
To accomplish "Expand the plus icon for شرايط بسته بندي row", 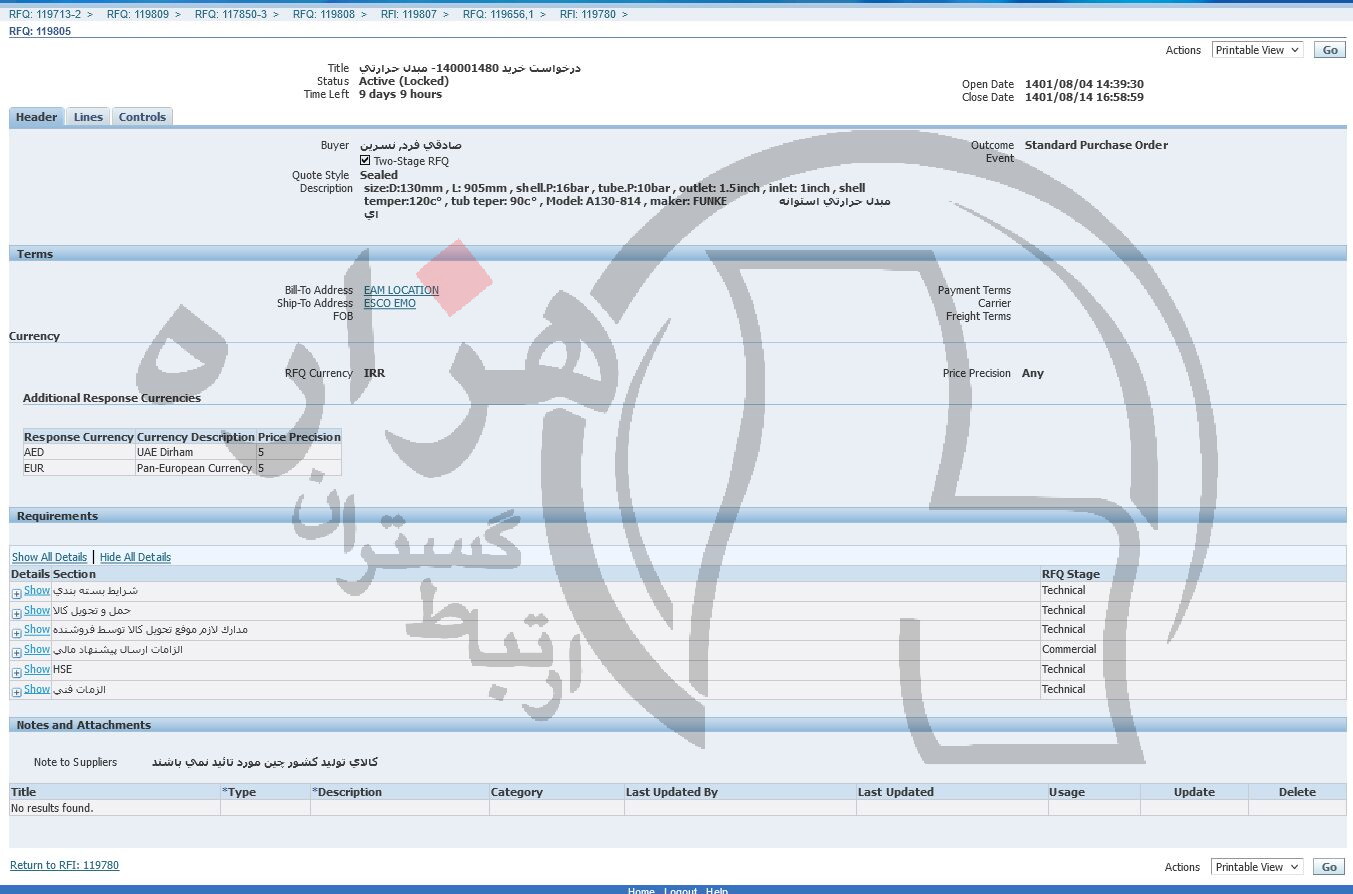I will (x=17, y=594).
